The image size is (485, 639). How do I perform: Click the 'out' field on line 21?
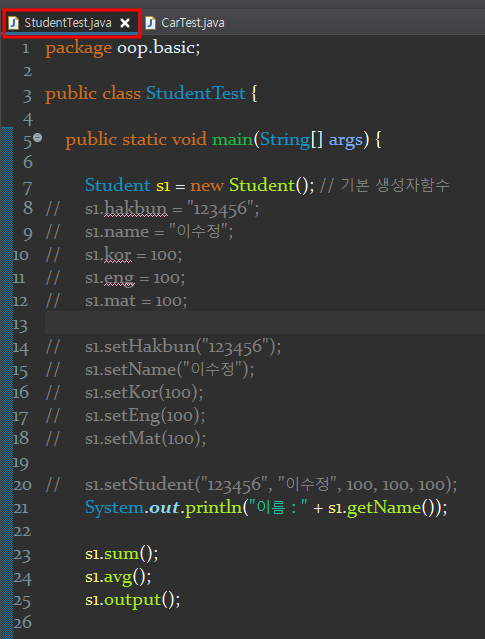(164, 508)
